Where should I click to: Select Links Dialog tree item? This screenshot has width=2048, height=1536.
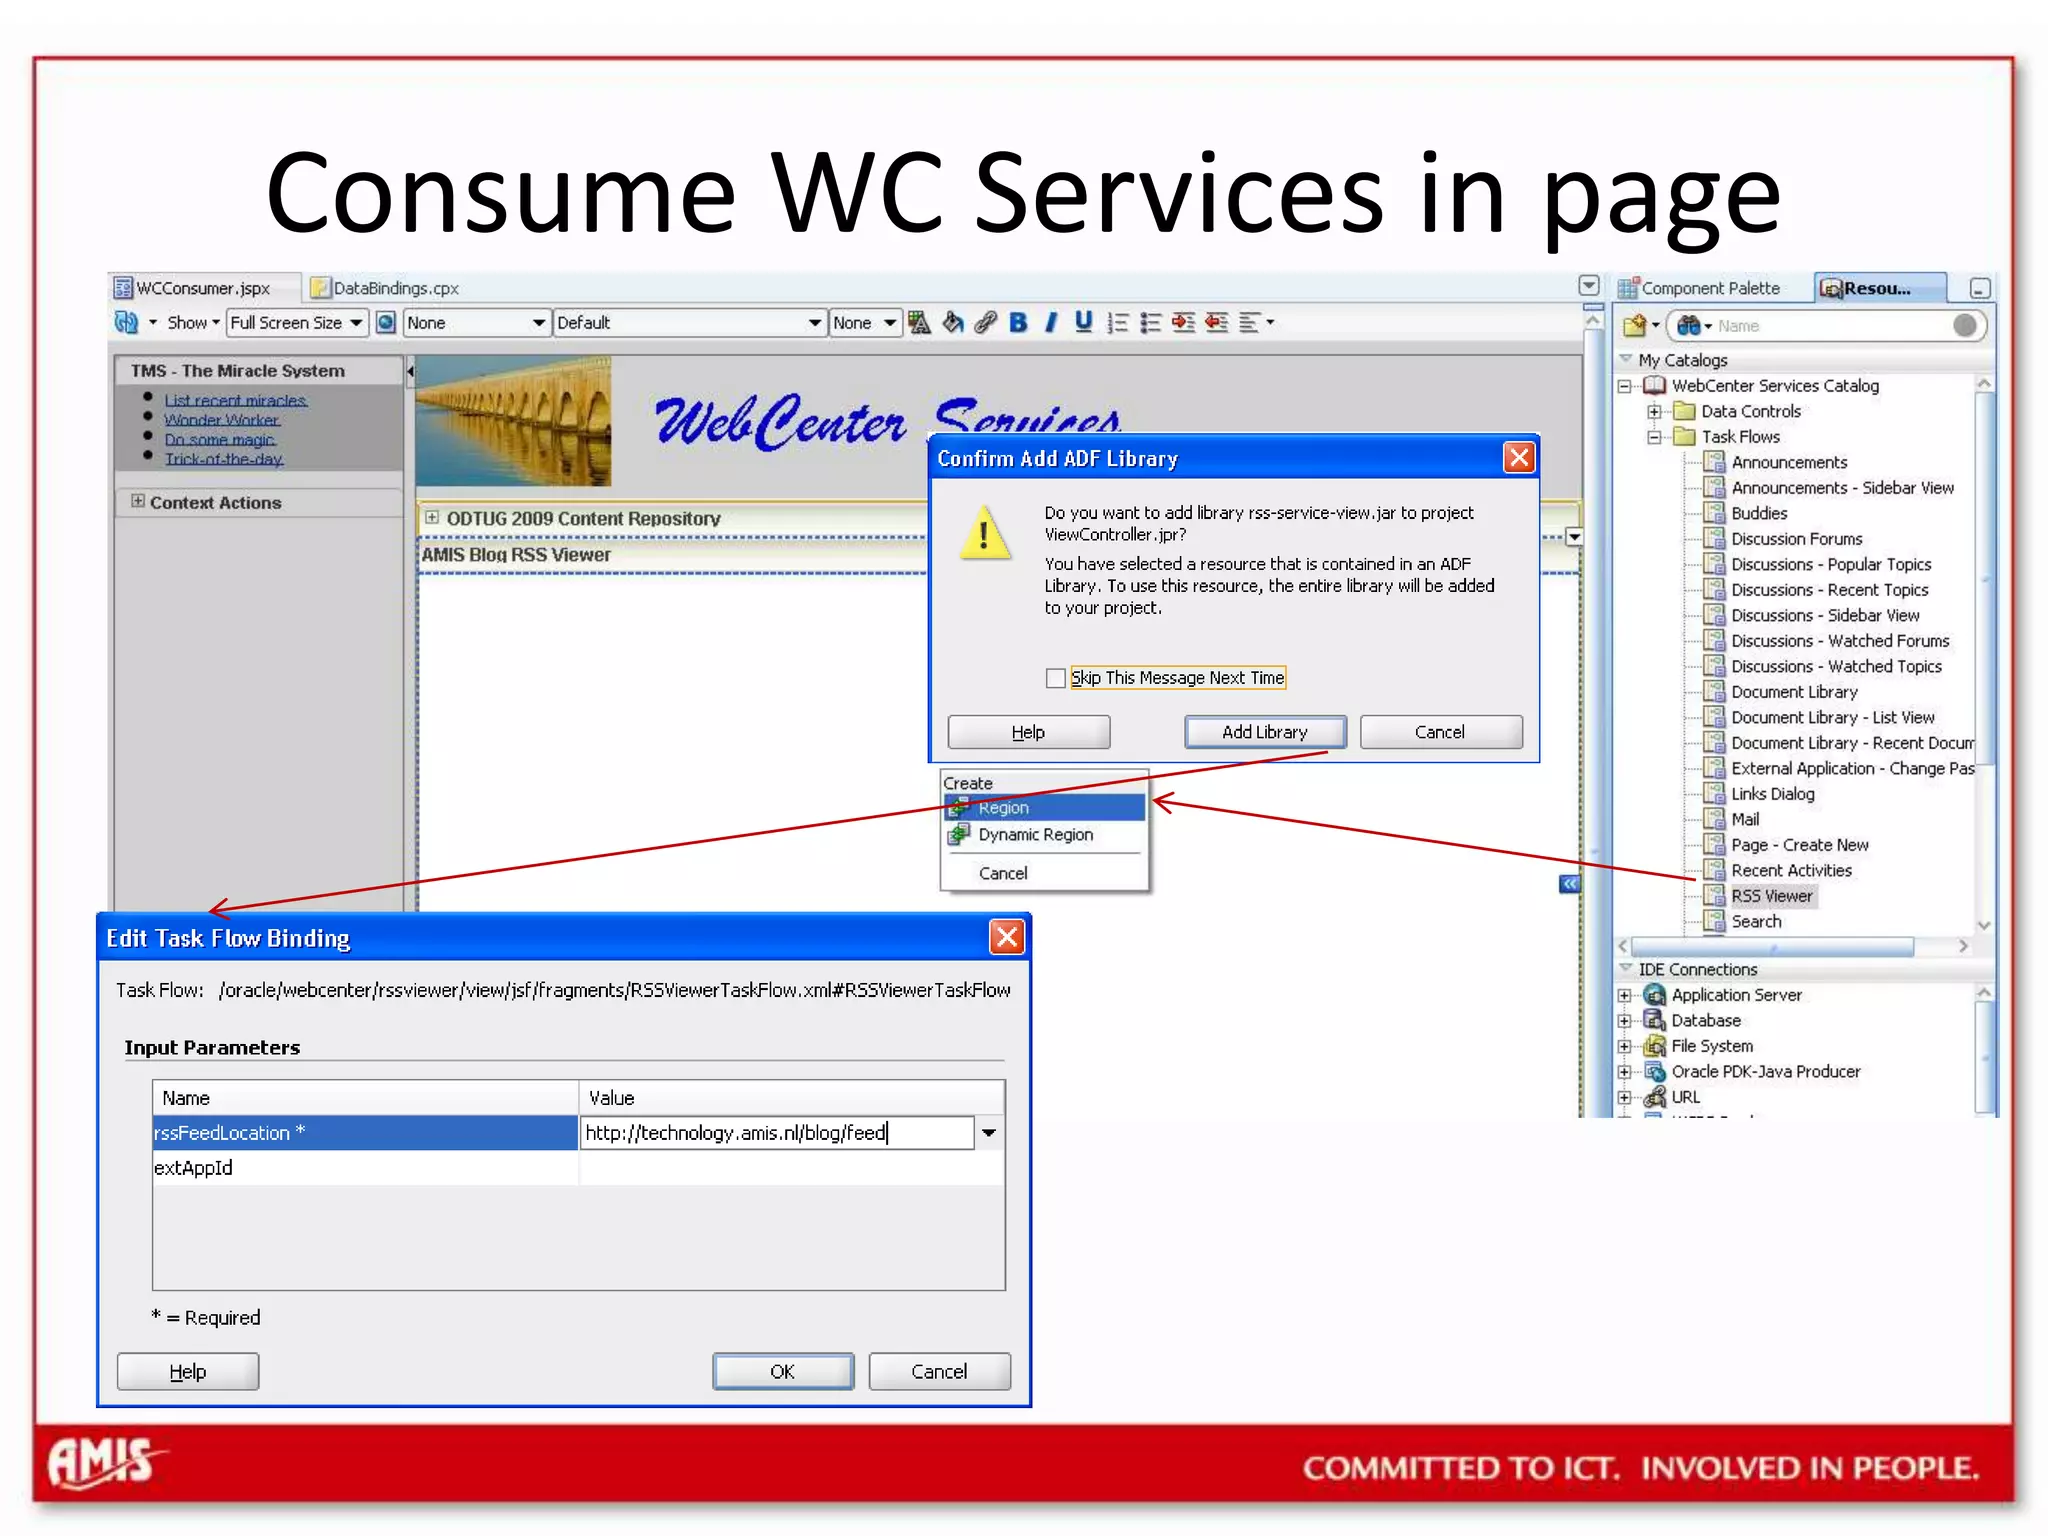tap(1772, 794)
